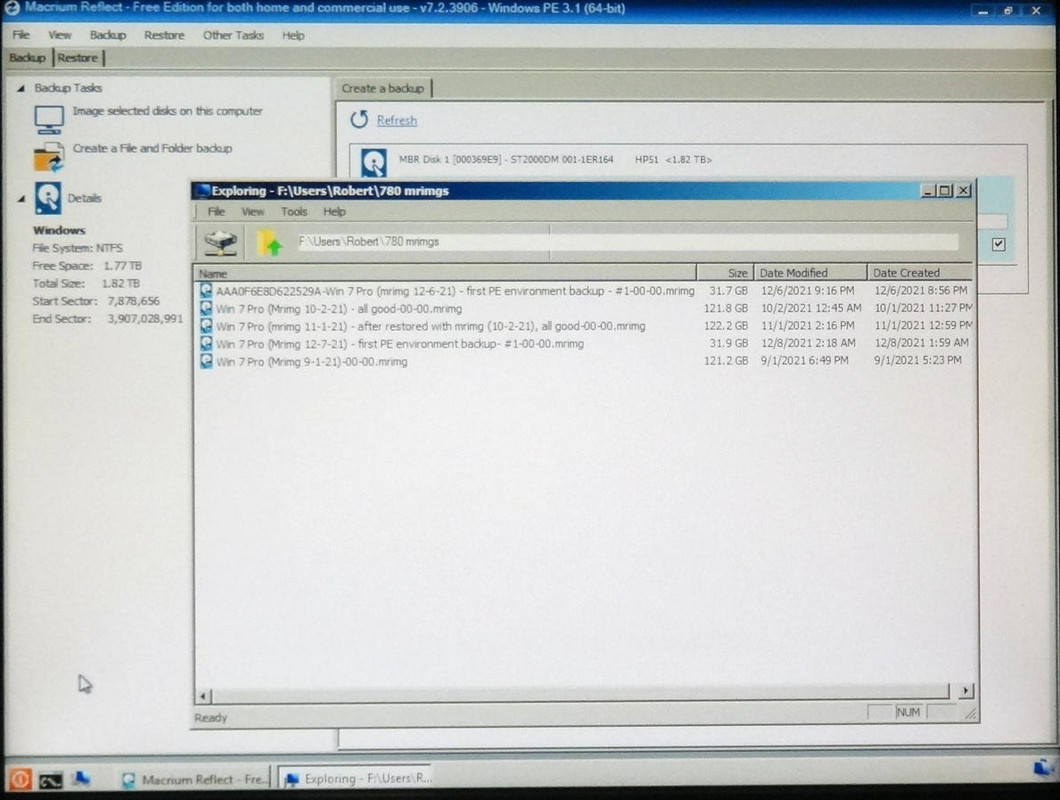Select the Create a backup tab
This screenshot has height=800, width=1060.
(383, 88)
